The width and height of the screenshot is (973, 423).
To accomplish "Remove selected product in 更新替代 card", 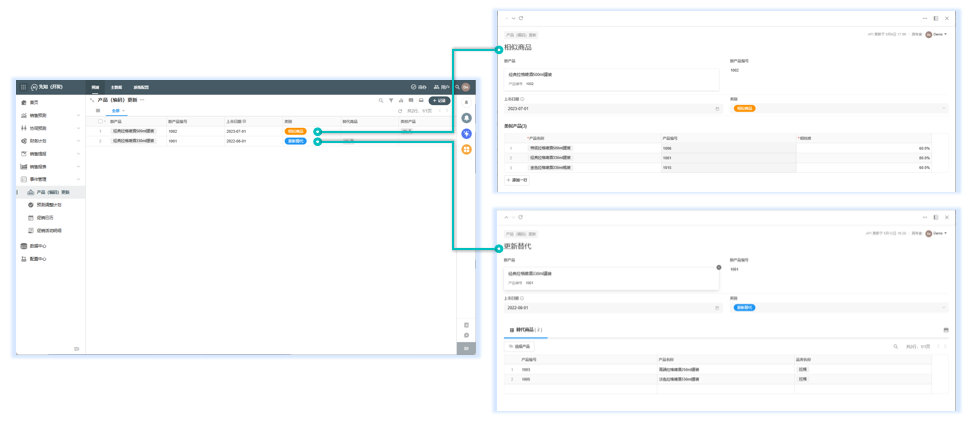I will click(718, 268).
